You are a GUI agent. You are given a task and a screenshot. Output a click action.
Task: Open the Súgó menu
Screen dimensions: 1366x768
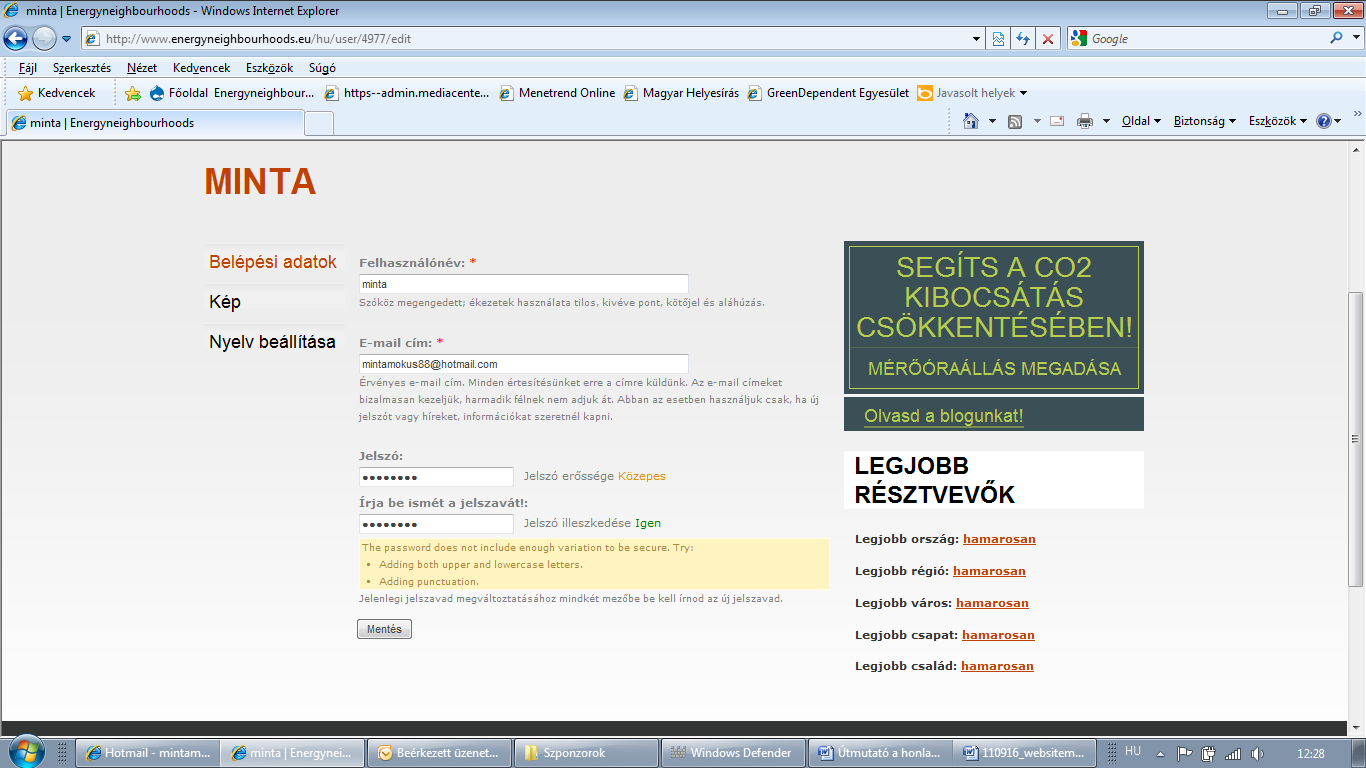(x=322, y=68)
